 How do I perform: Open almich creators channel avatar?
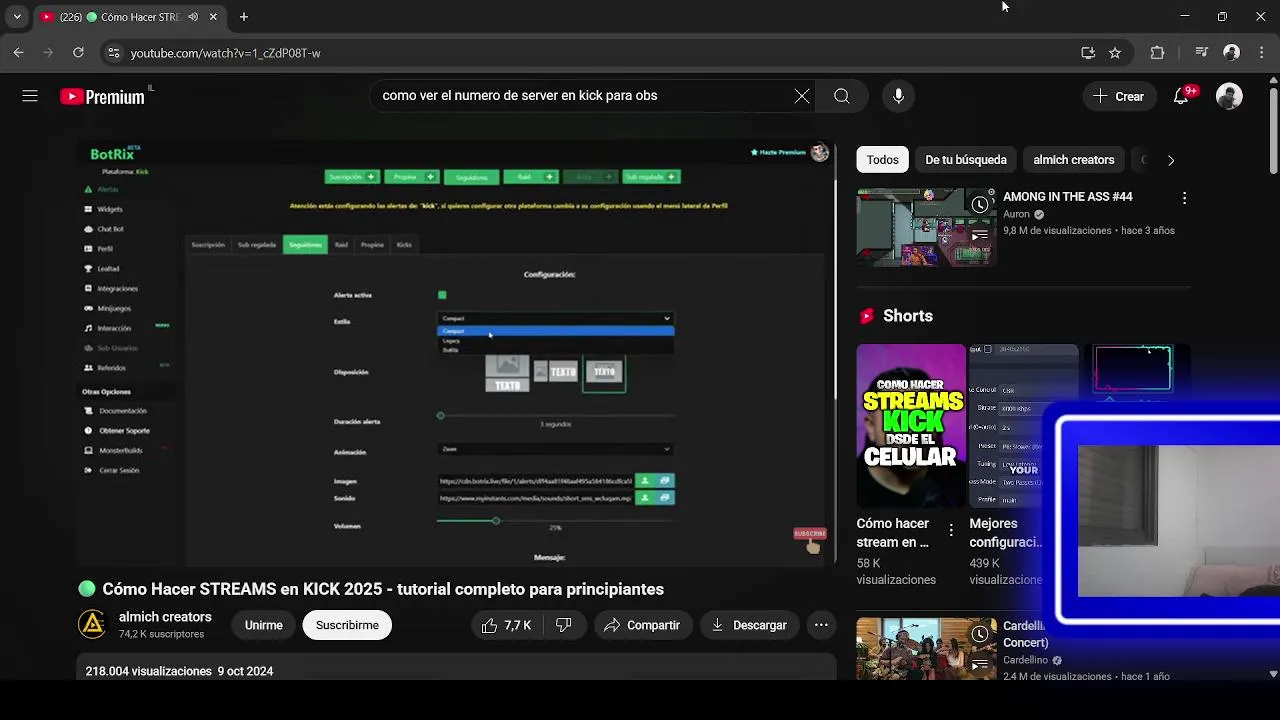click(92, 625)
